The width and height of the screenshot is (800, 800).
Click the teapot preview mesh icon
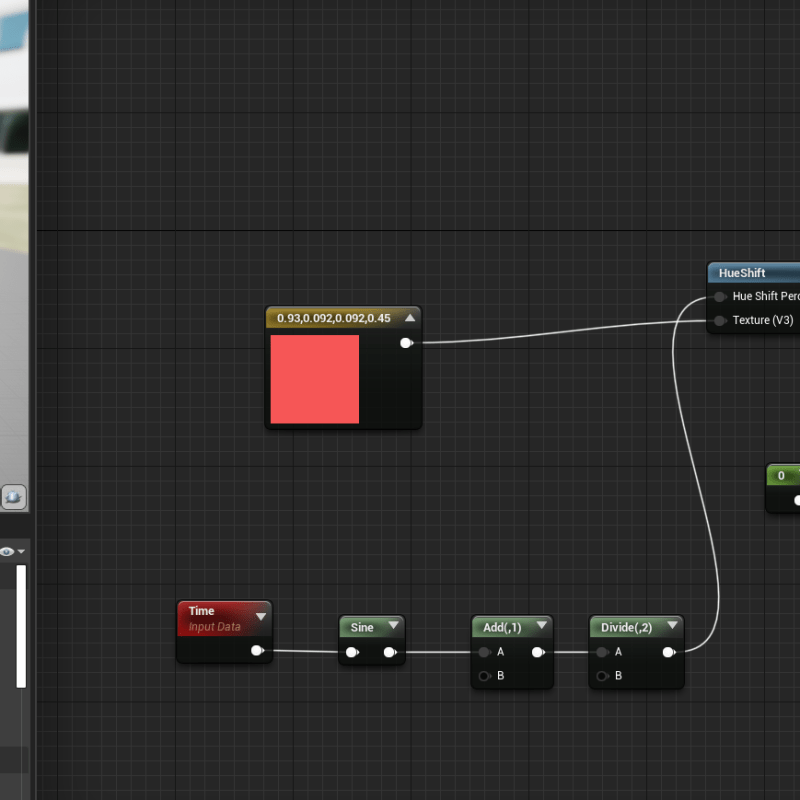pyautogui.click(x=13, y=497)
